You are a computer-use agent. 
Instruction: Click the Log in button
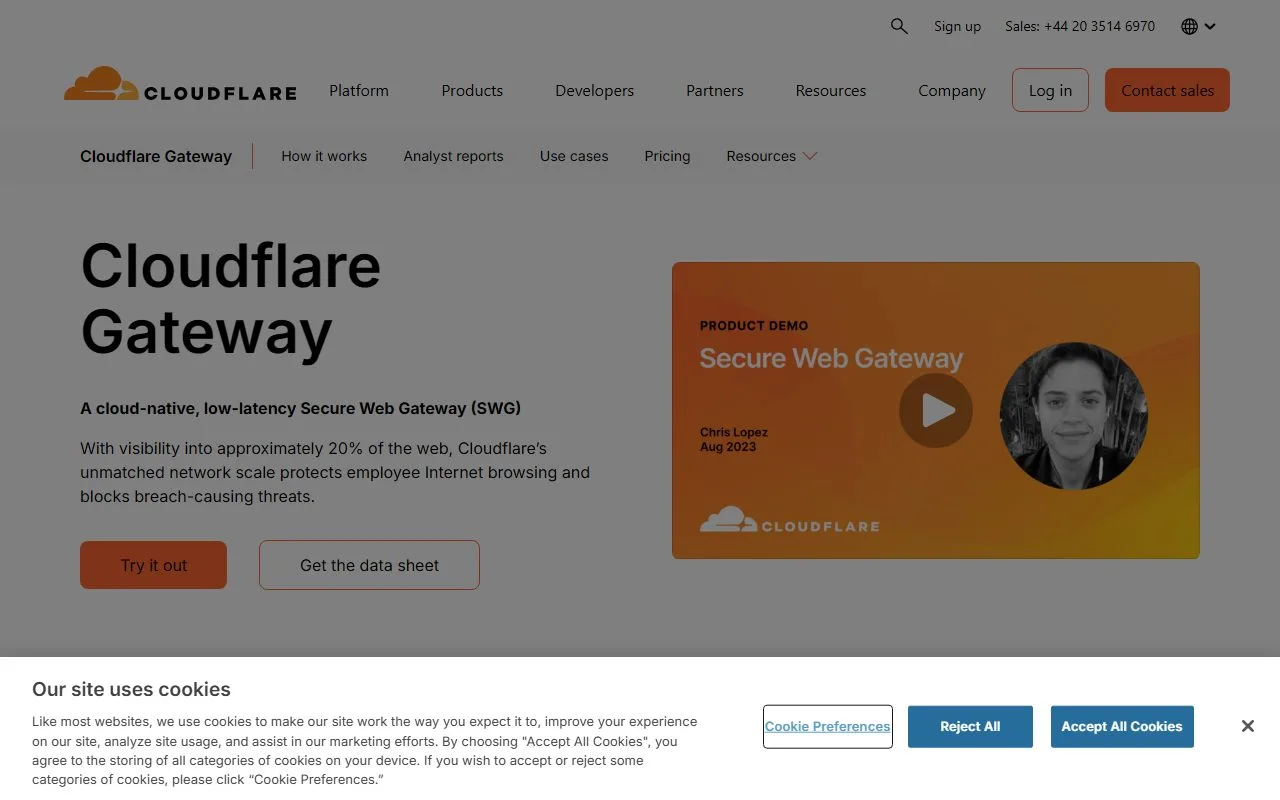click(x=1050, y=90)
